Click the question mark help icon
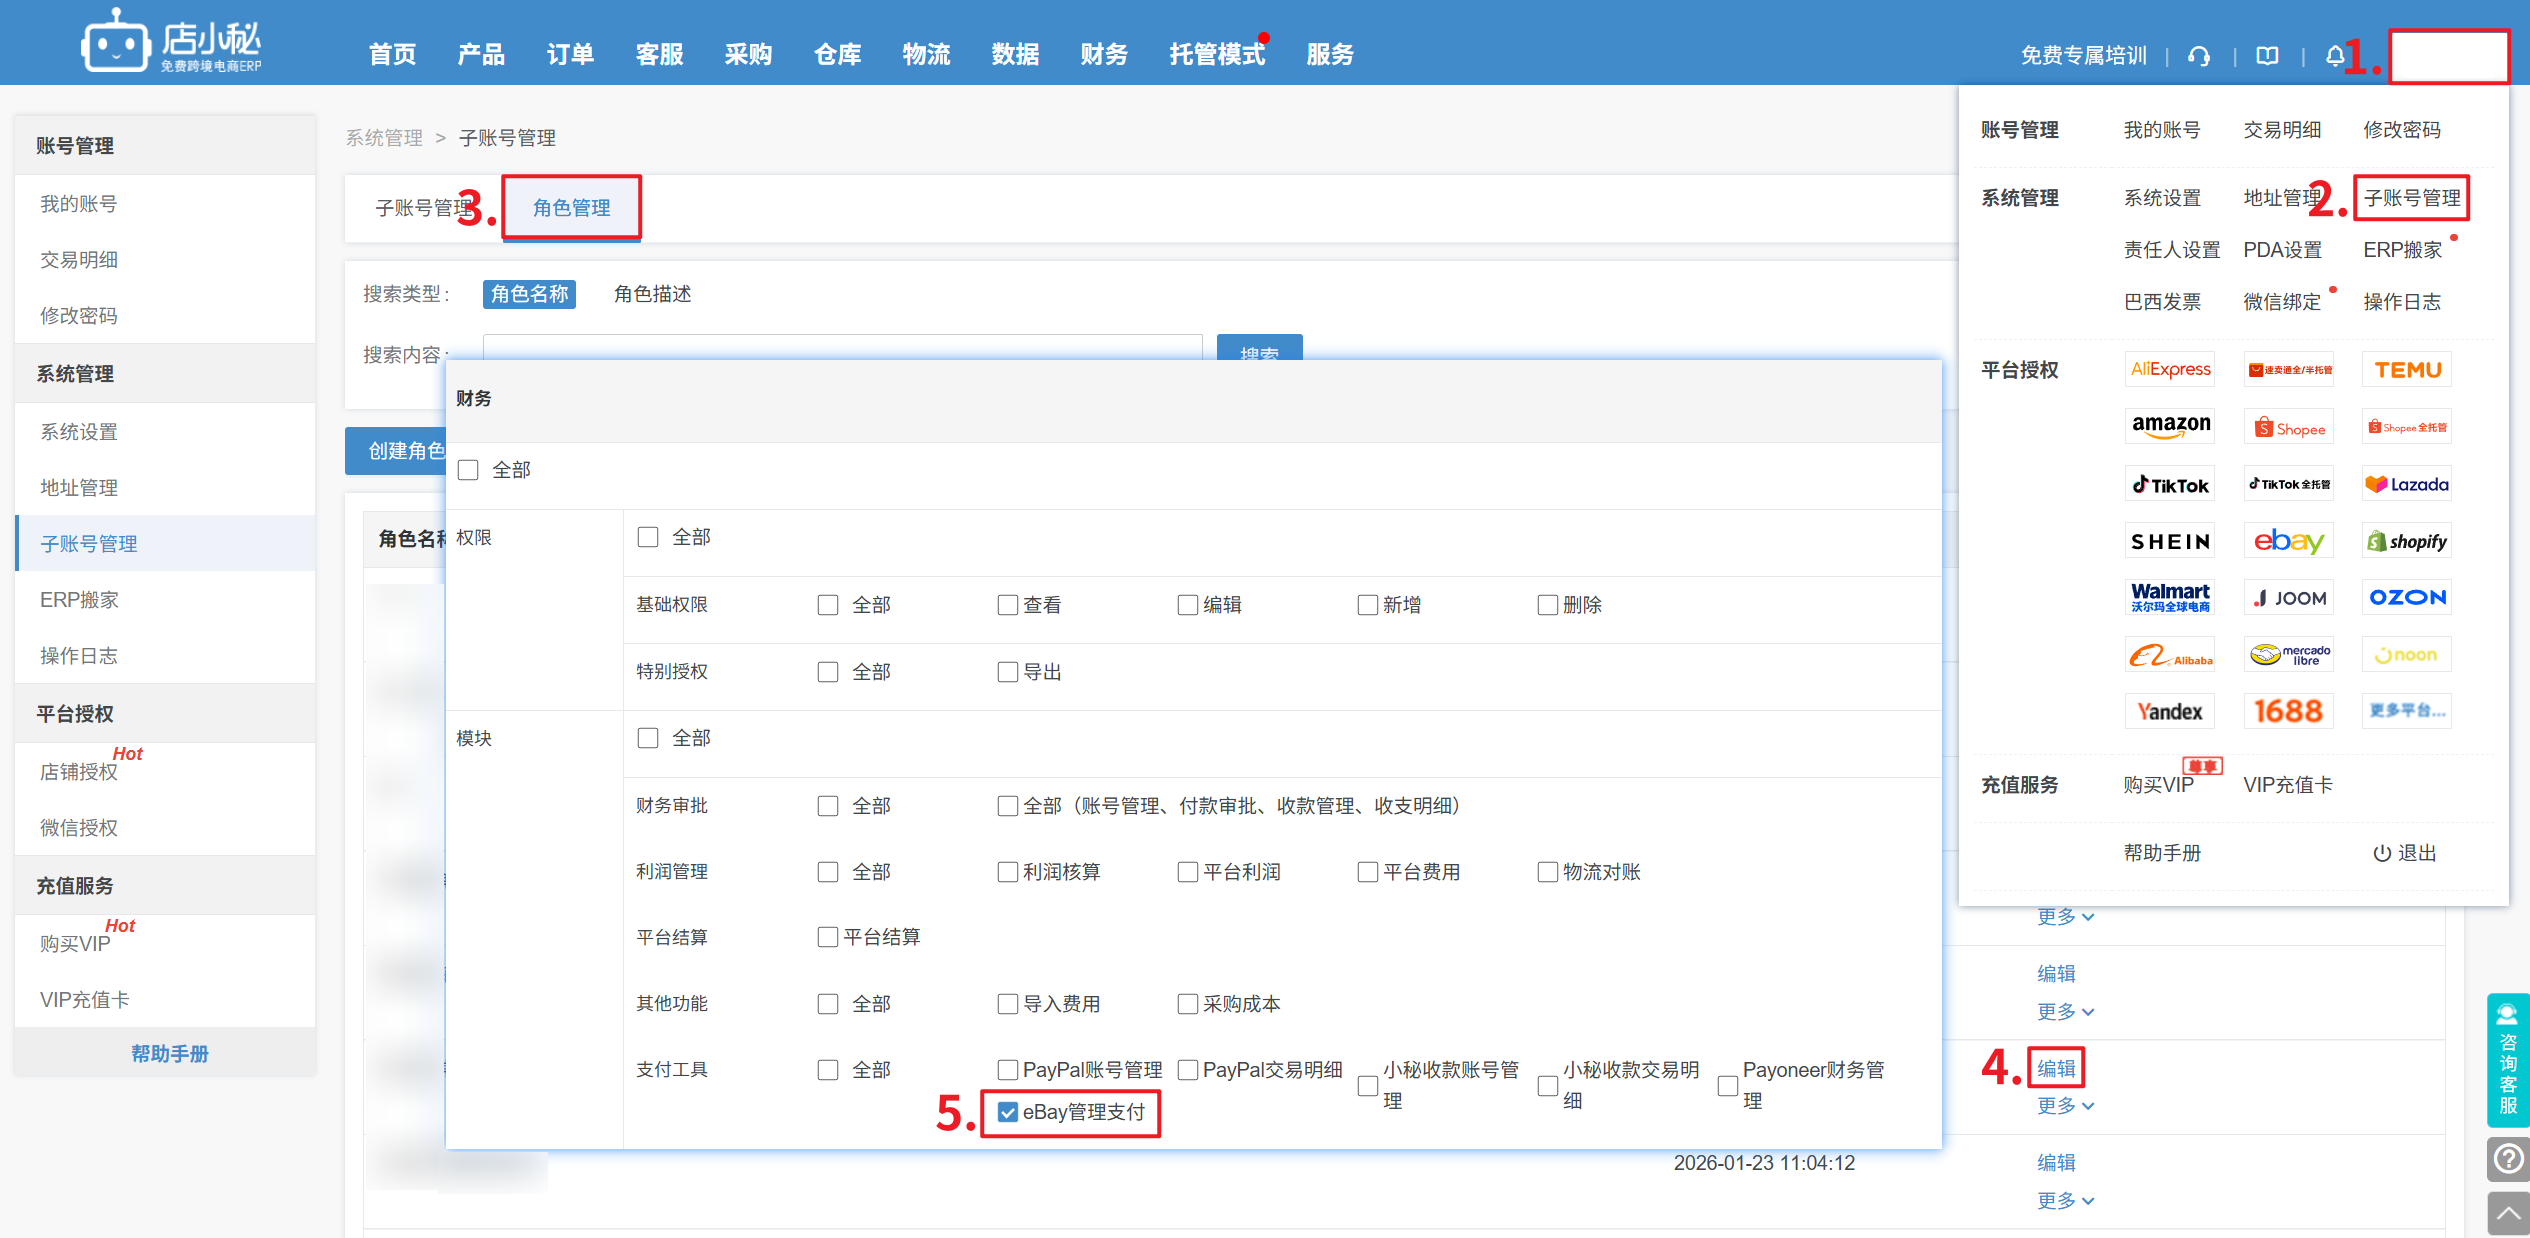This screenshot has height=1238, width=2530. (x=2507, y=1159)
